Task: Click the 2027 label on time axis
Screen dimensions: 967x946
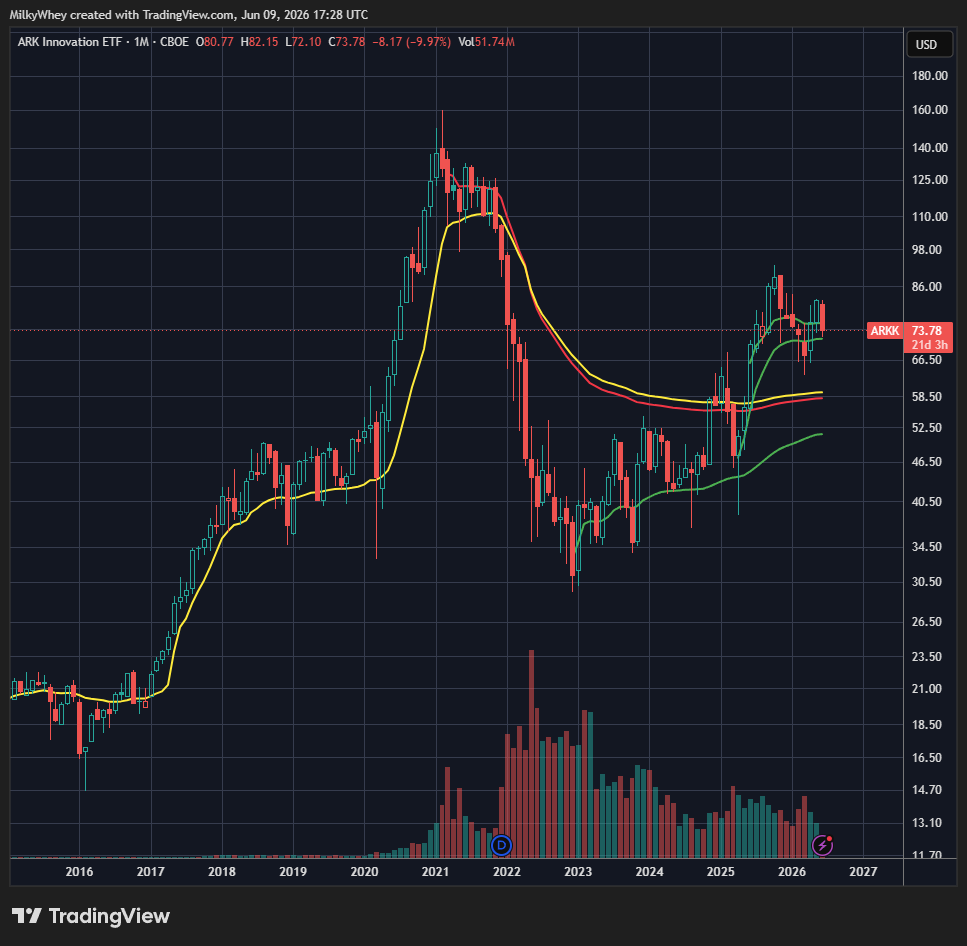Action: pos(863,871)
